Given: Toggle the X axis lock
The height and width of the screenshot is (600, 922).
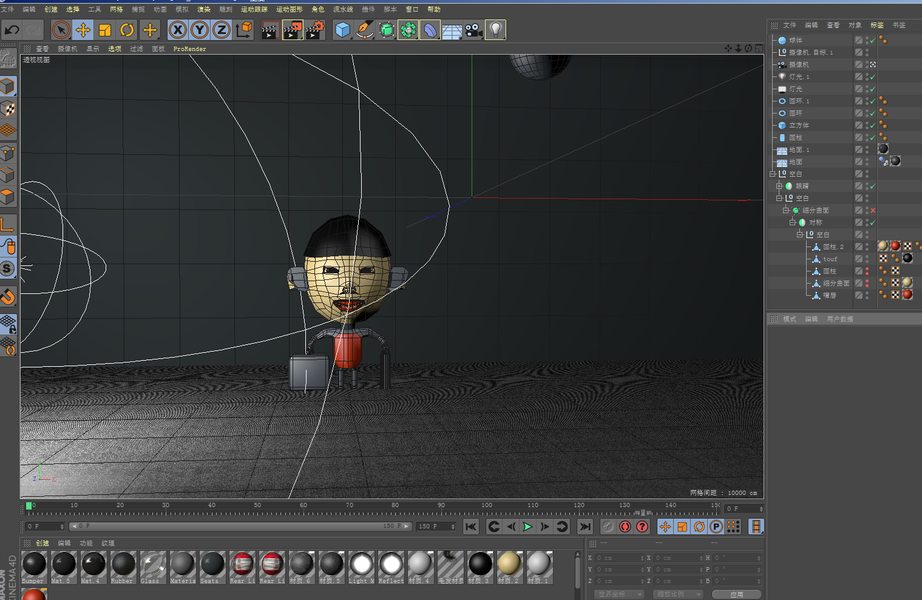Looking at the screenshot, I should coord(178,29).
